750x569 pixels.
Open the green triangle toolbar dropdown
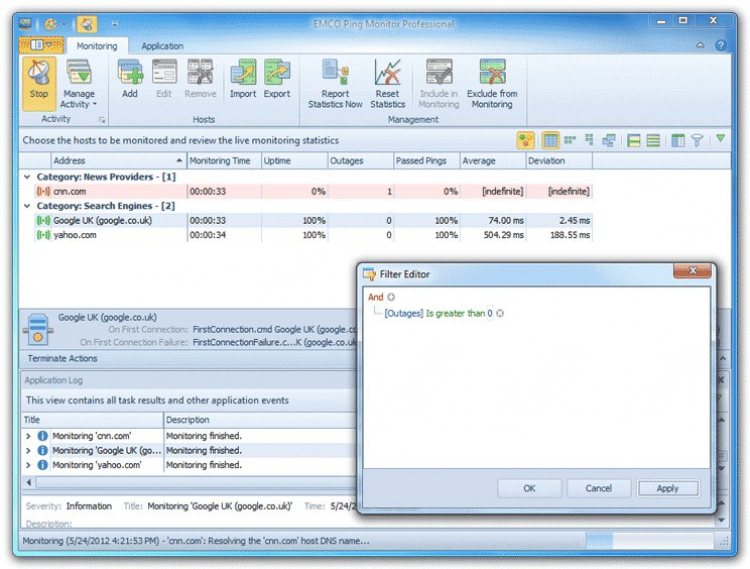click(x=720, y=139)
